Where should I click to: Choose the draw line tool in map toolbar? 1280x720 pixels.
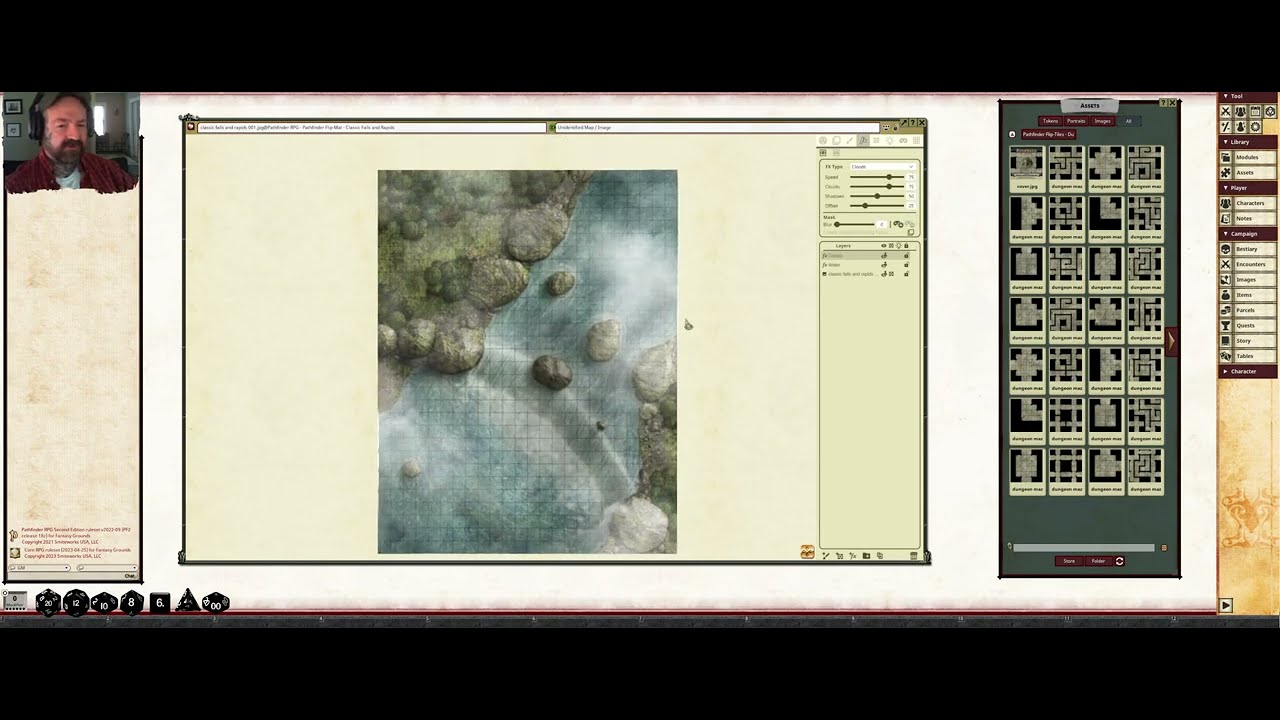point(850,140)
